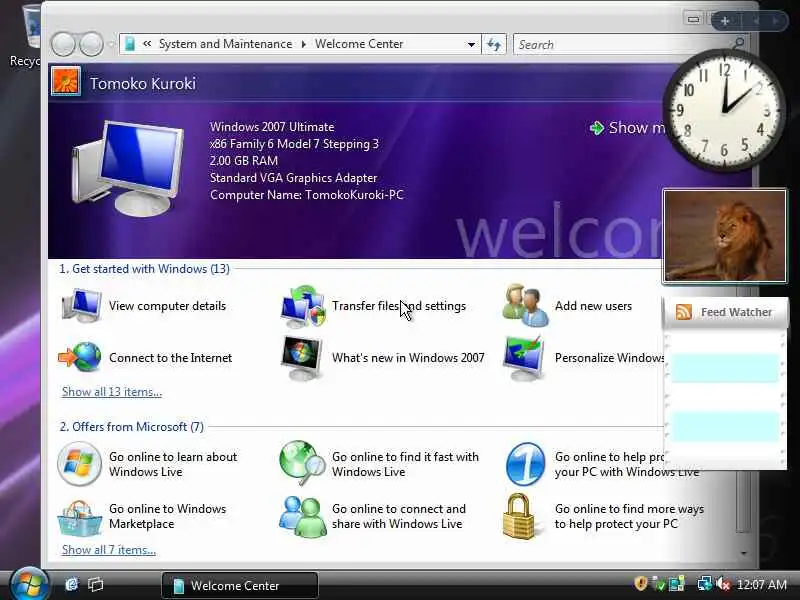Select Go online to connect and share
The image size is (800, 600).
click(x=372, y=516)
